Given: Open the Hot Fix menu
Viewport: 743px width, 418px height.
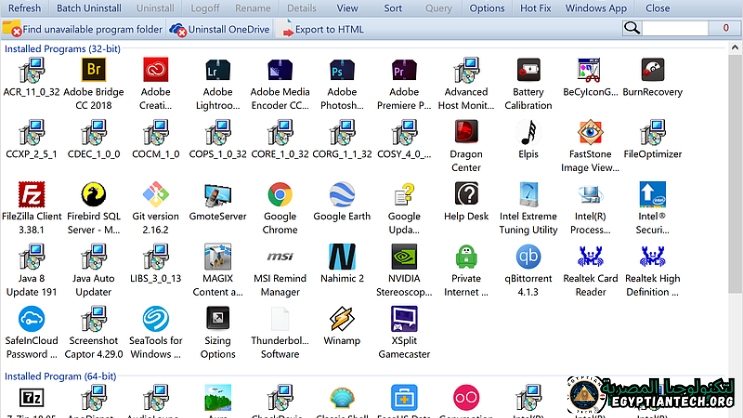Looking at the screenshot, I should tap(535, 8).
